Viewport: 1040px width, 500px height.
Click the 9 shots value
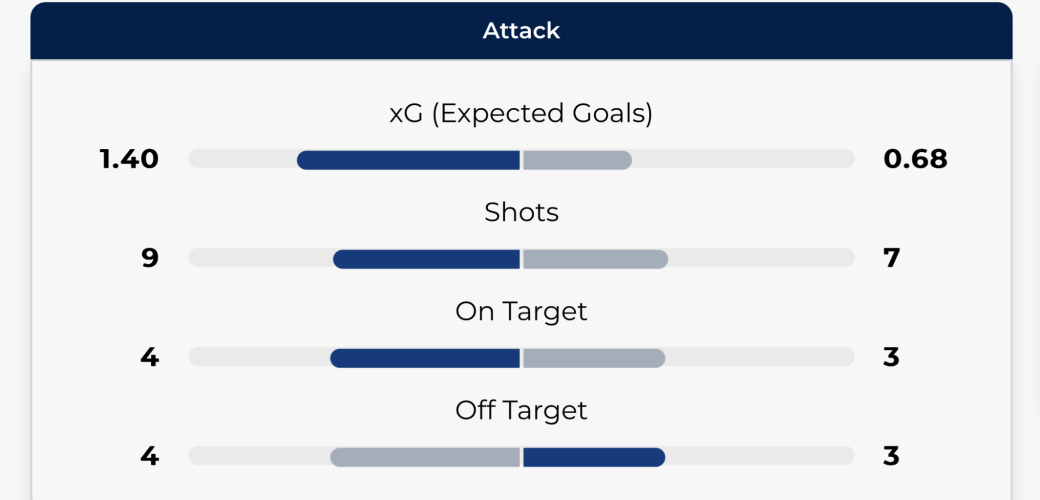[x=150, y=258]
